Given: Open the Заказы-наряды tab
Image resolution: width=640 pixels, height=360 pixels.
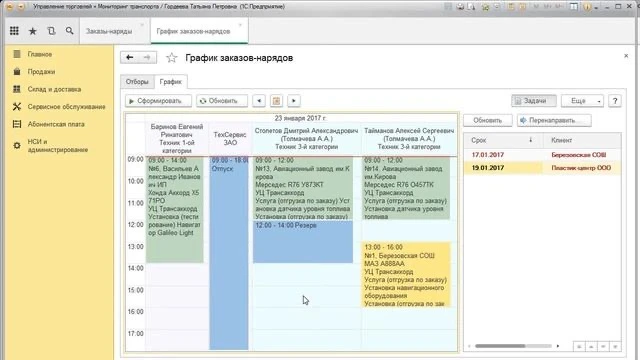Looking at the screenshot, I should pyautogui.click(x=109, y=31).
